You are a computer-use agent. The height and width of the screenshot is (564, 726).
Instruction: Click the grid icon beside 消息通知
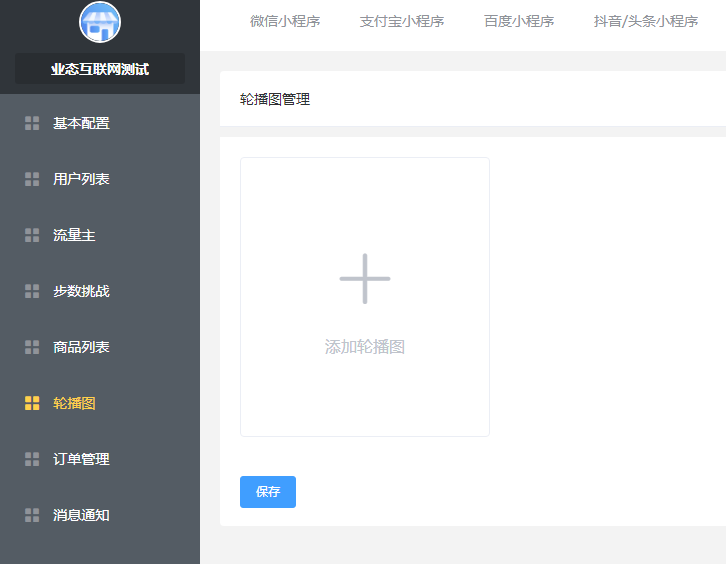[32, 515]
